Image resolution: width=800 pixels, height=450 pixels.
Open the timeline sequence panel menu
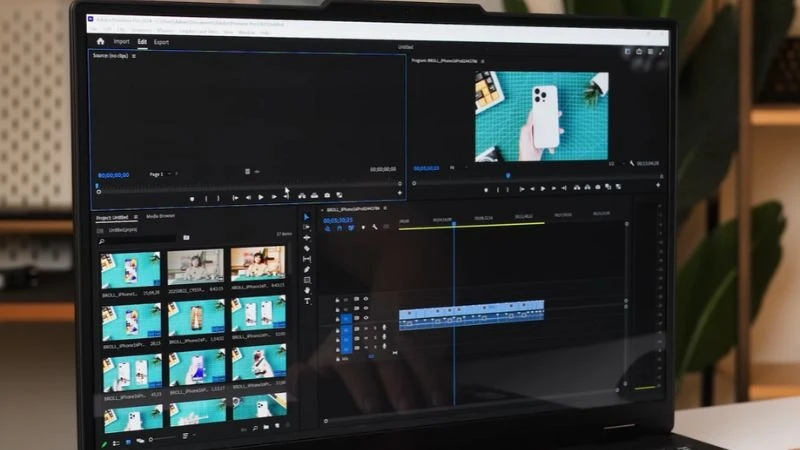pos(385,208)
